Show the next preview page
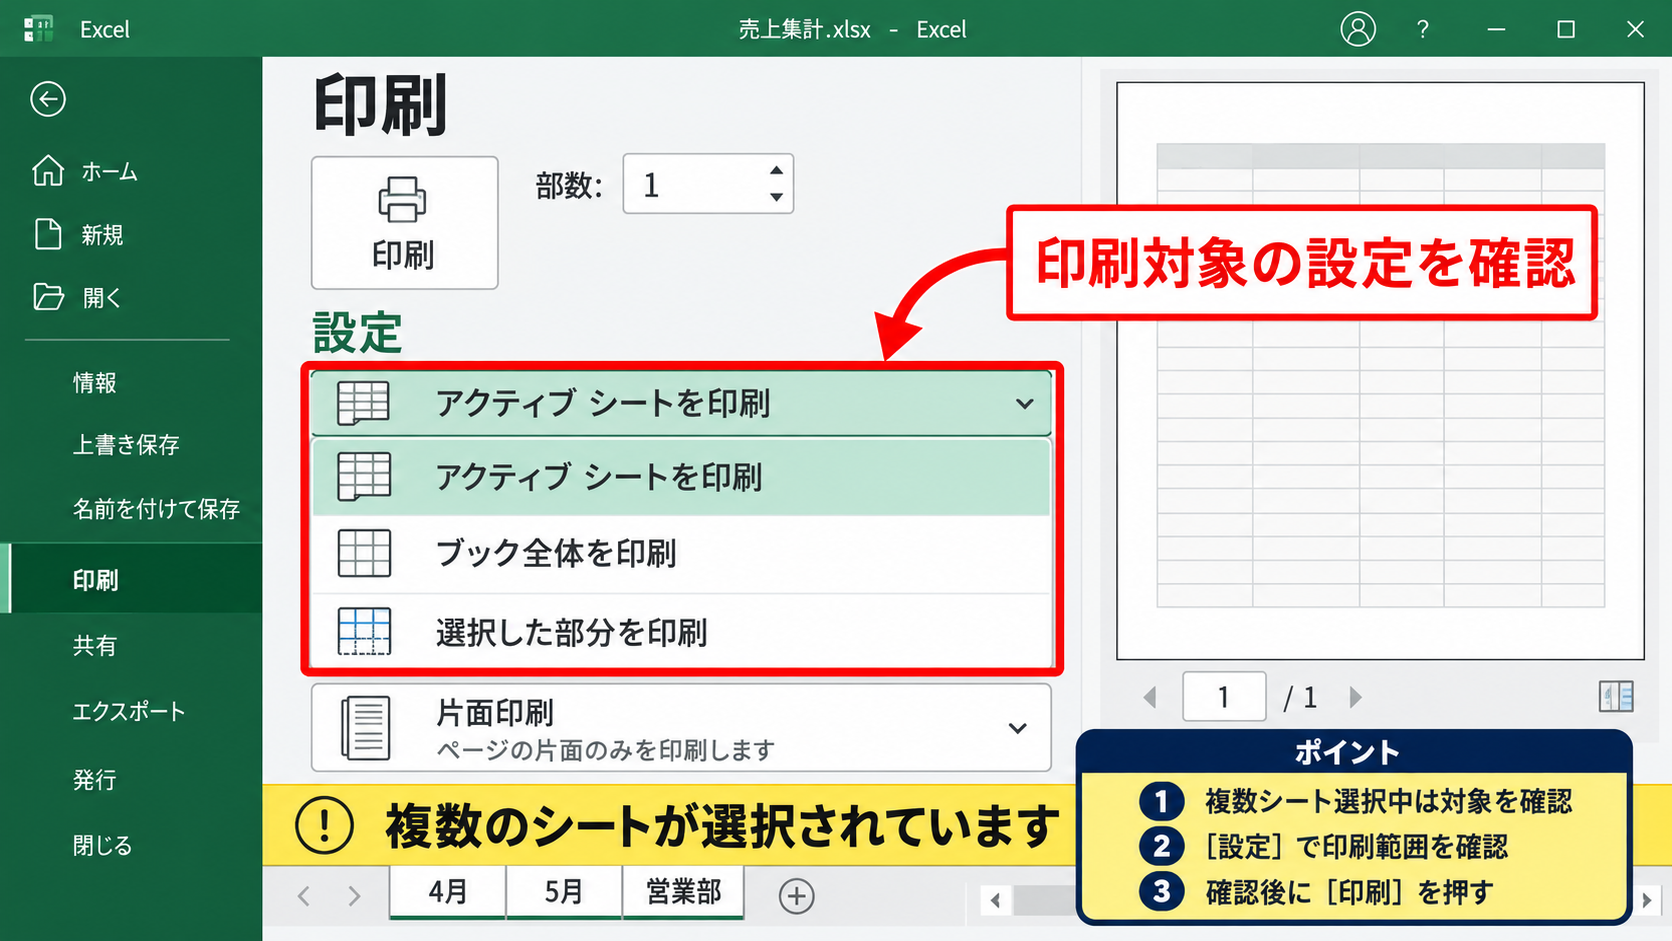This screenshot has width=1672, height=941. [1355, 697]
